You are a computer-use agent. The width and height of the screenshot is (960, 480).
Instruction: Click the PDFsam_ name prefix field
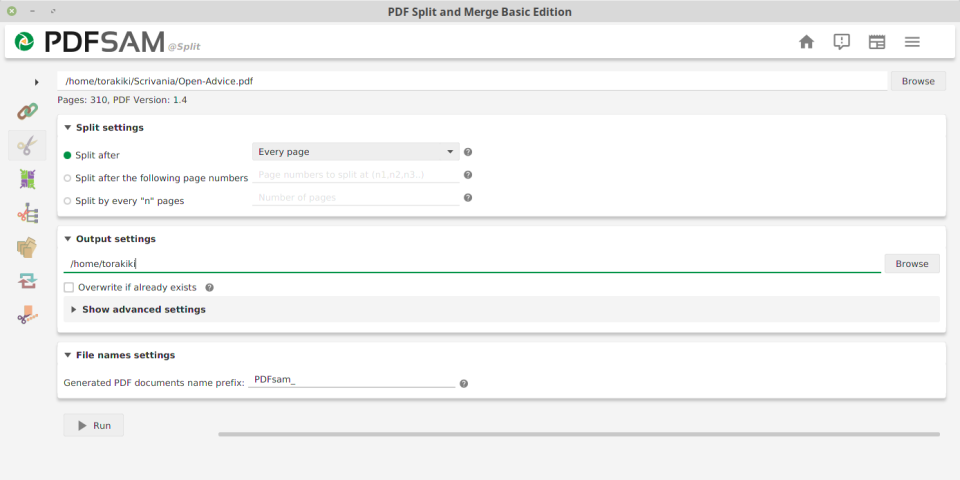click(351, 380)
